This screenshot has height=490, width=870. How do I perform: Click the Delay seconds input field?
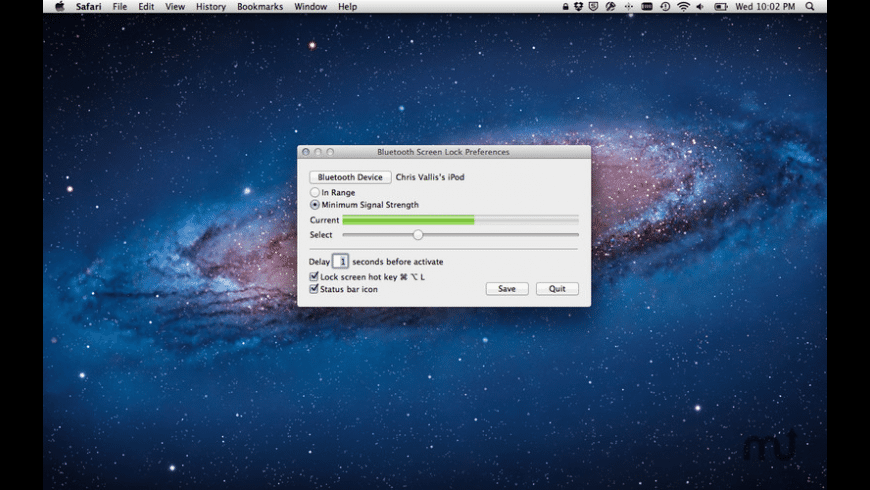coord(340,261)
